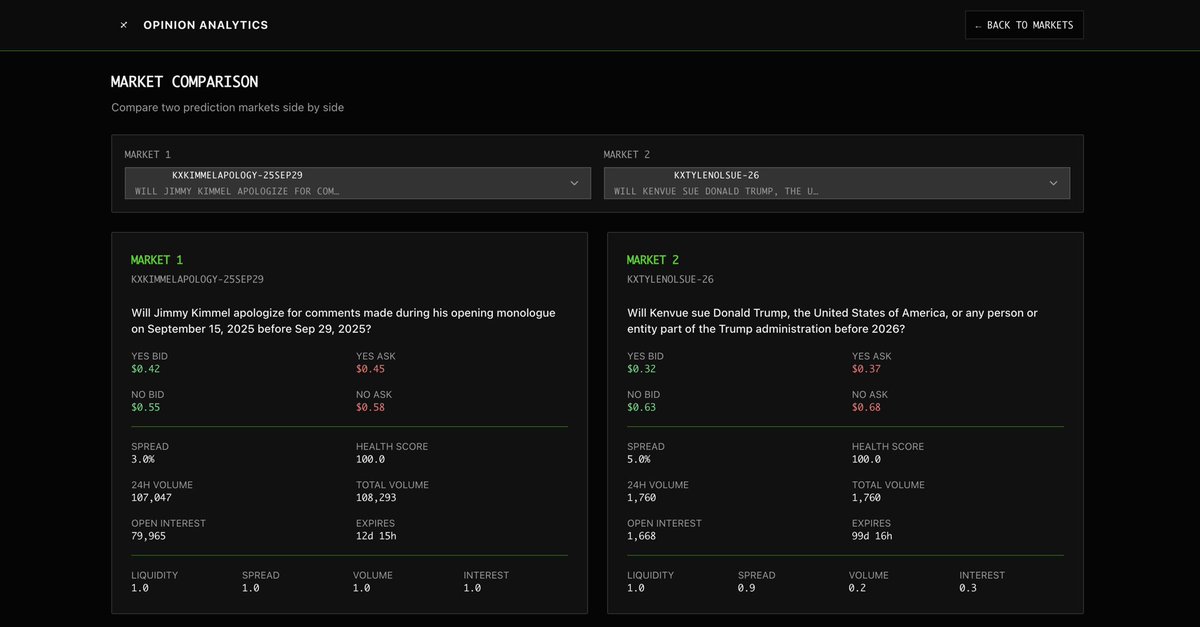
Task: Click Market 2 interest score 0.3
Action: (968, 588)
